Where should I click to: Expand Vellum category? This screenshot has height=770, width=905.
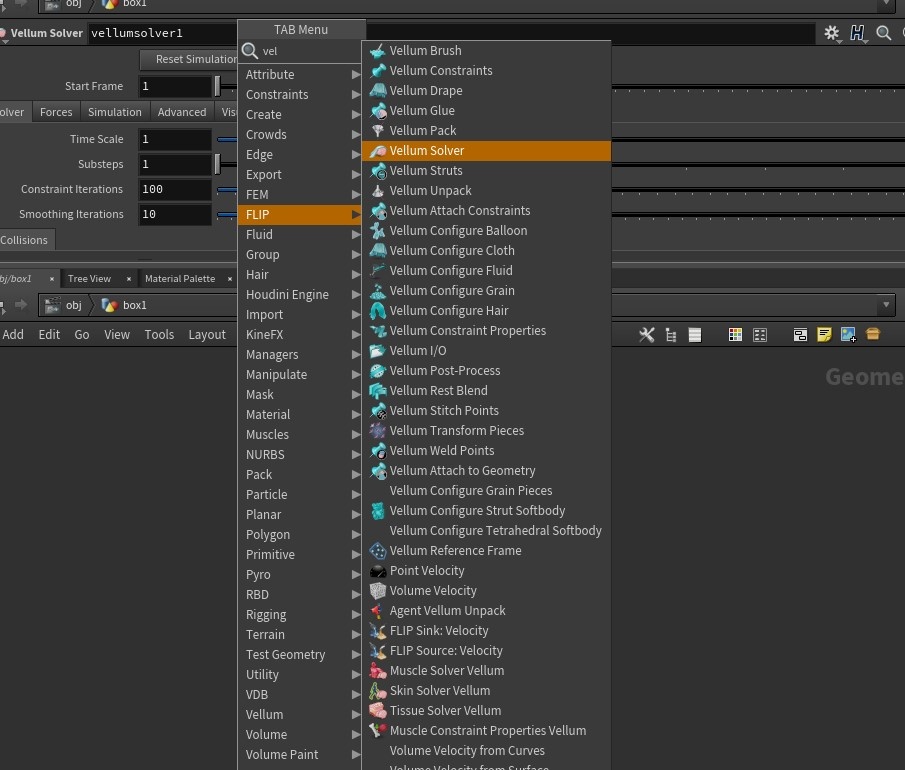click(300, 715)
